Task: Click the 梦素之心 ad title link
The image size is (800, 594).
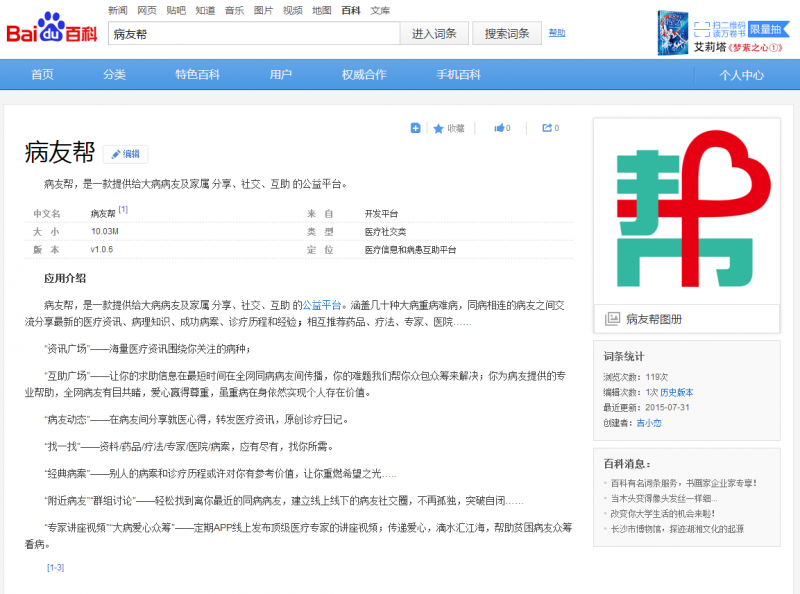Action: coord(756,47)
